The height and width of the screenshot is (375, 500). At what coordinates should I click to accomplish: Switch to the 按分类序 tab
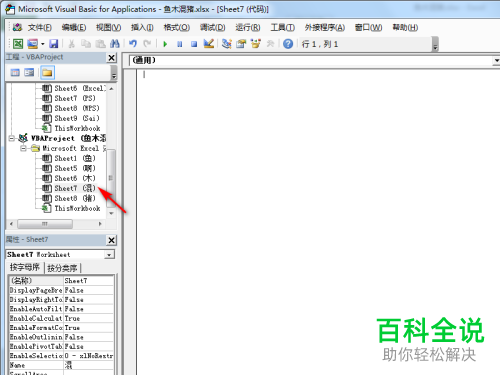tap(62, 268)
